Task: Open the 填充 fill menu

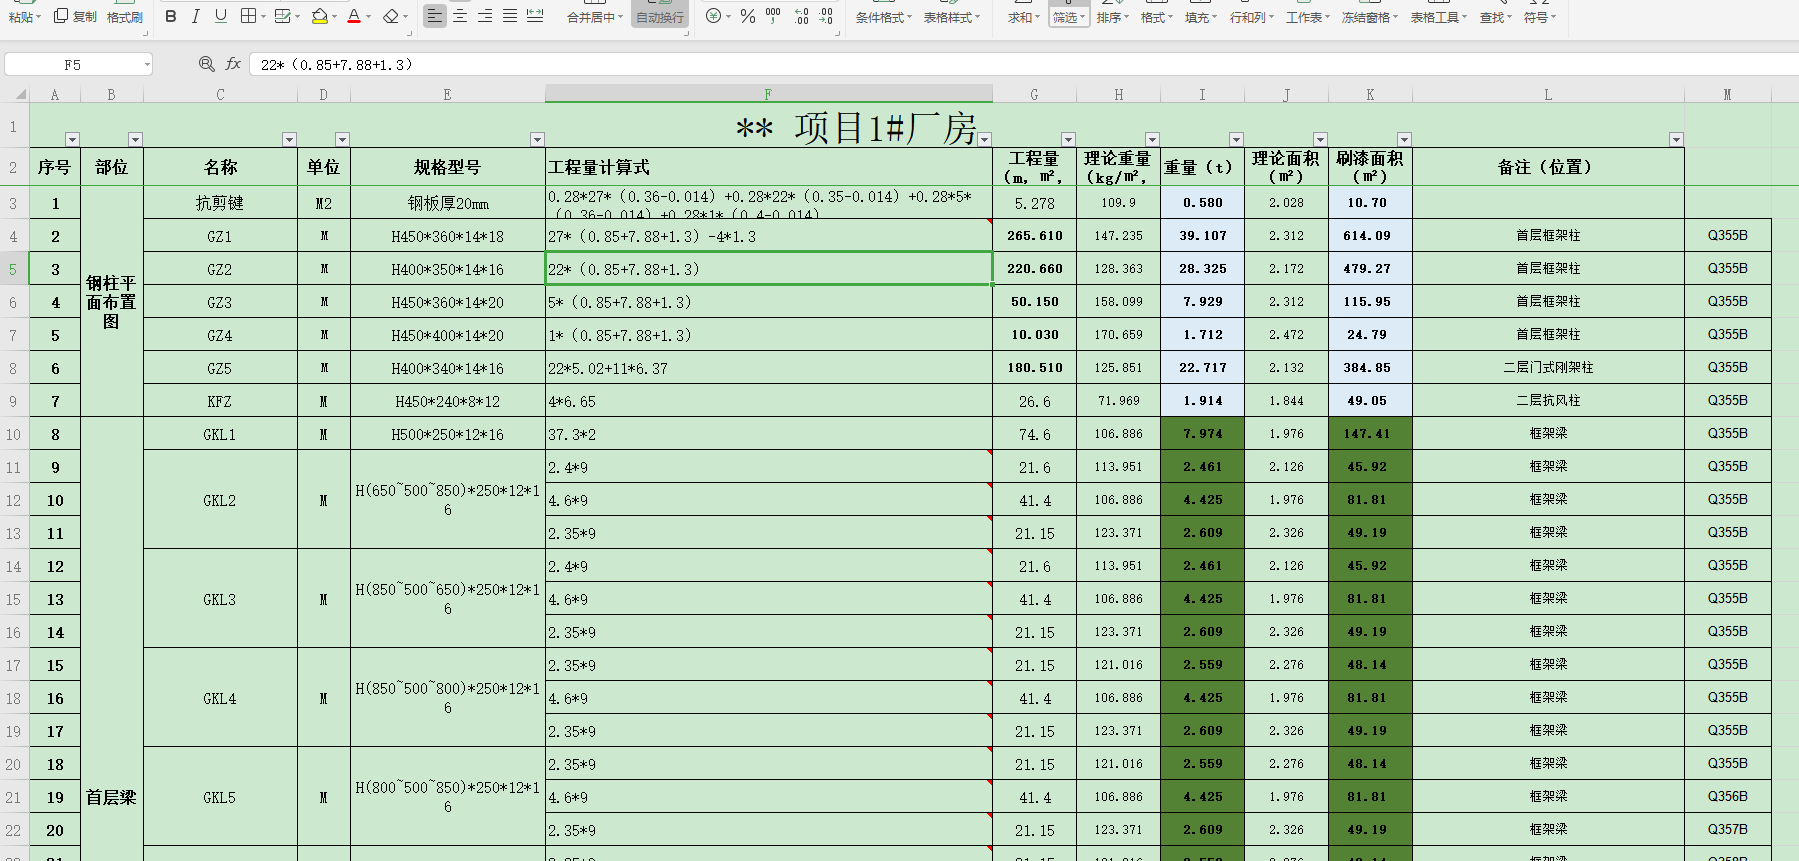Action: point(1200,18)
